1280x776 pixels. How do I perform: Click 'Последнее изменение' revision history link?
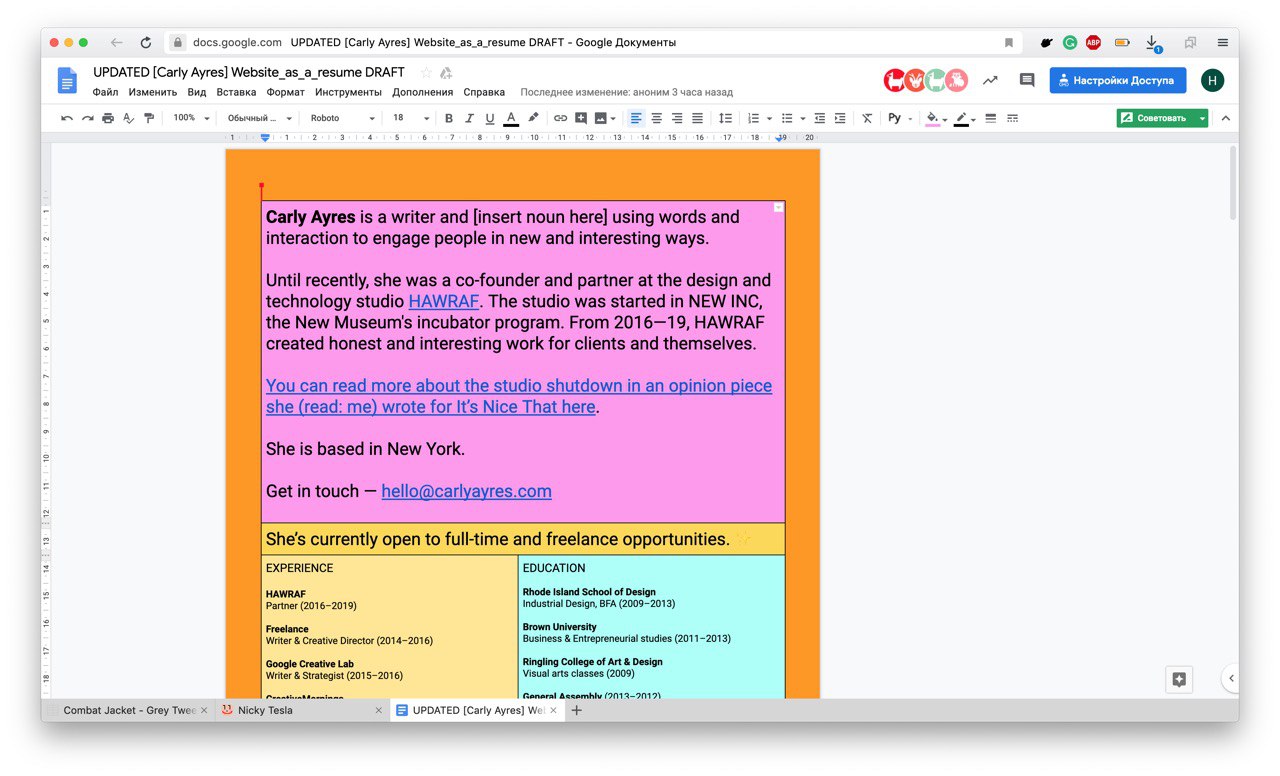coord(627,92)
